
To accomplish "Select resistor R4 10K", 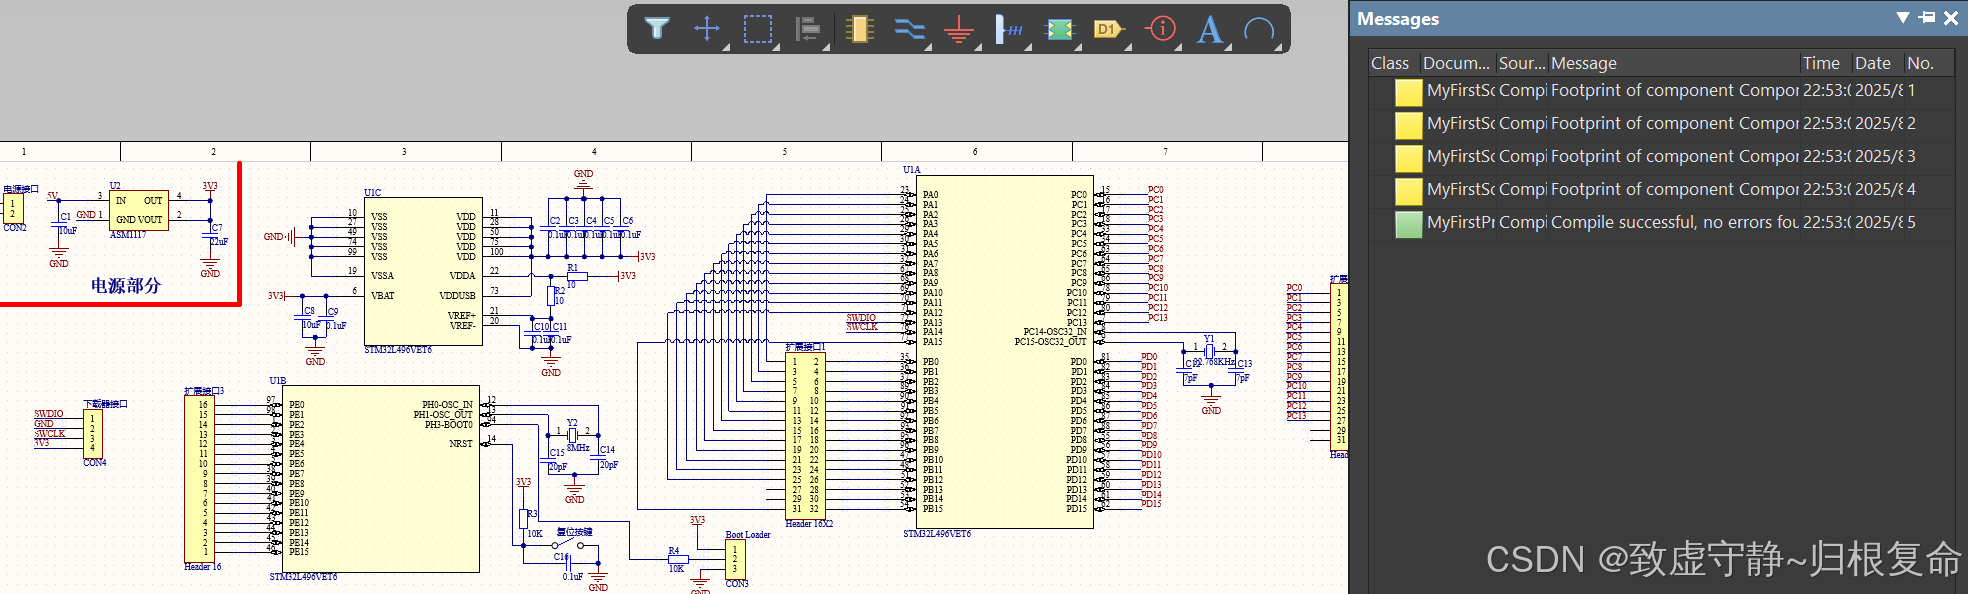I will 677,559.
